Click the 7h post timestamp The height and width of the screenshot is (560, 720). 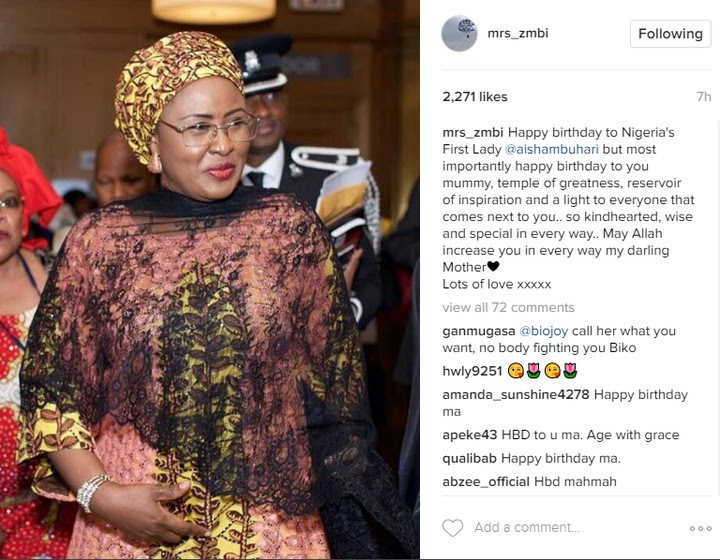click(x=703, y=97)
